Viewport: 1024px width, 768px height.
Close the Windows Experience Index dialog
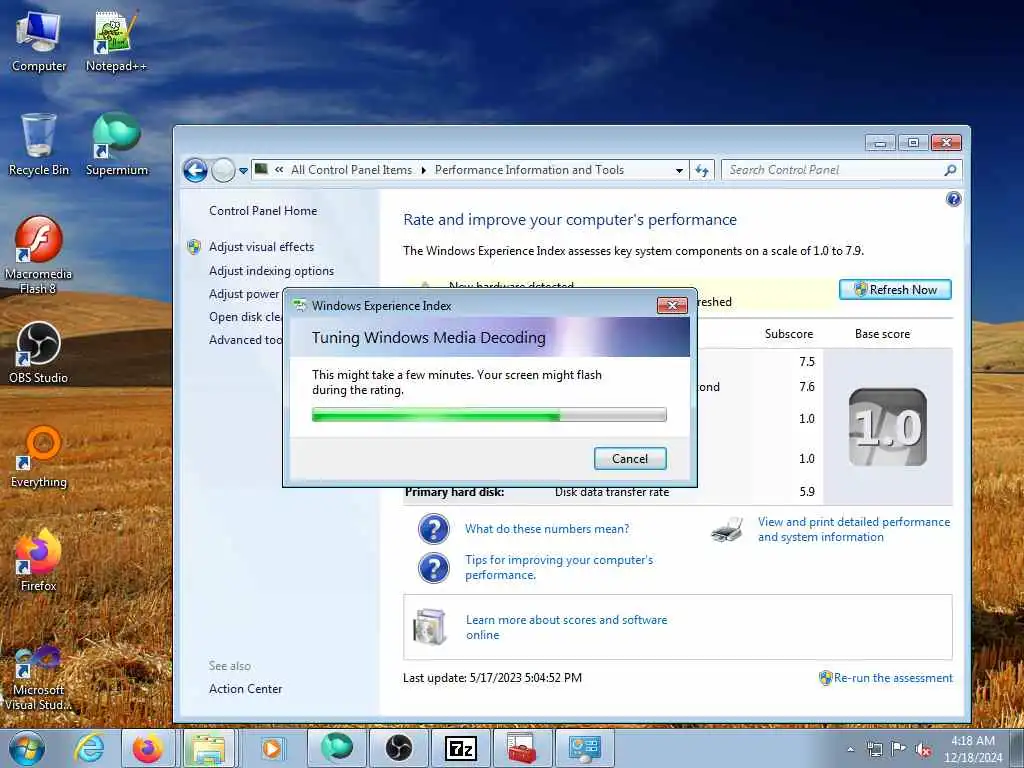[x=672, y=305]
